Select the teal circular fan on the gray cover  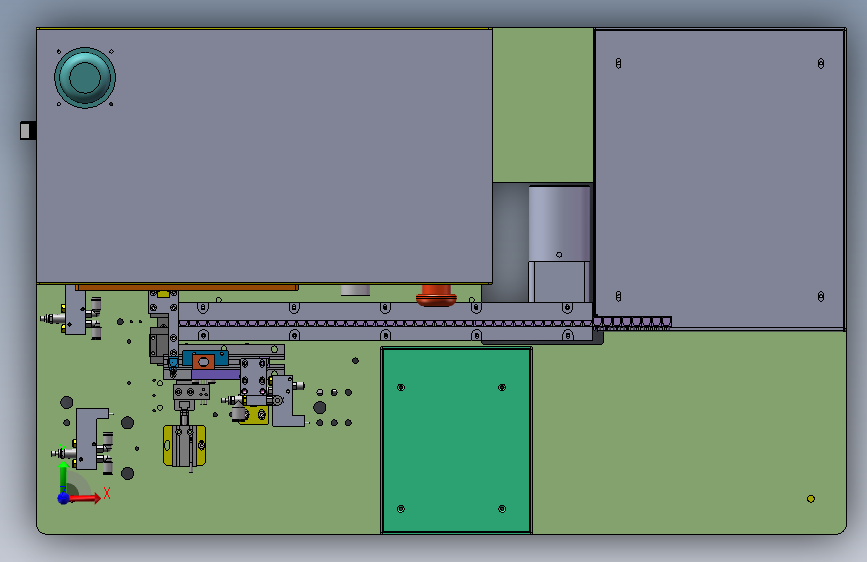coord(85,77)
